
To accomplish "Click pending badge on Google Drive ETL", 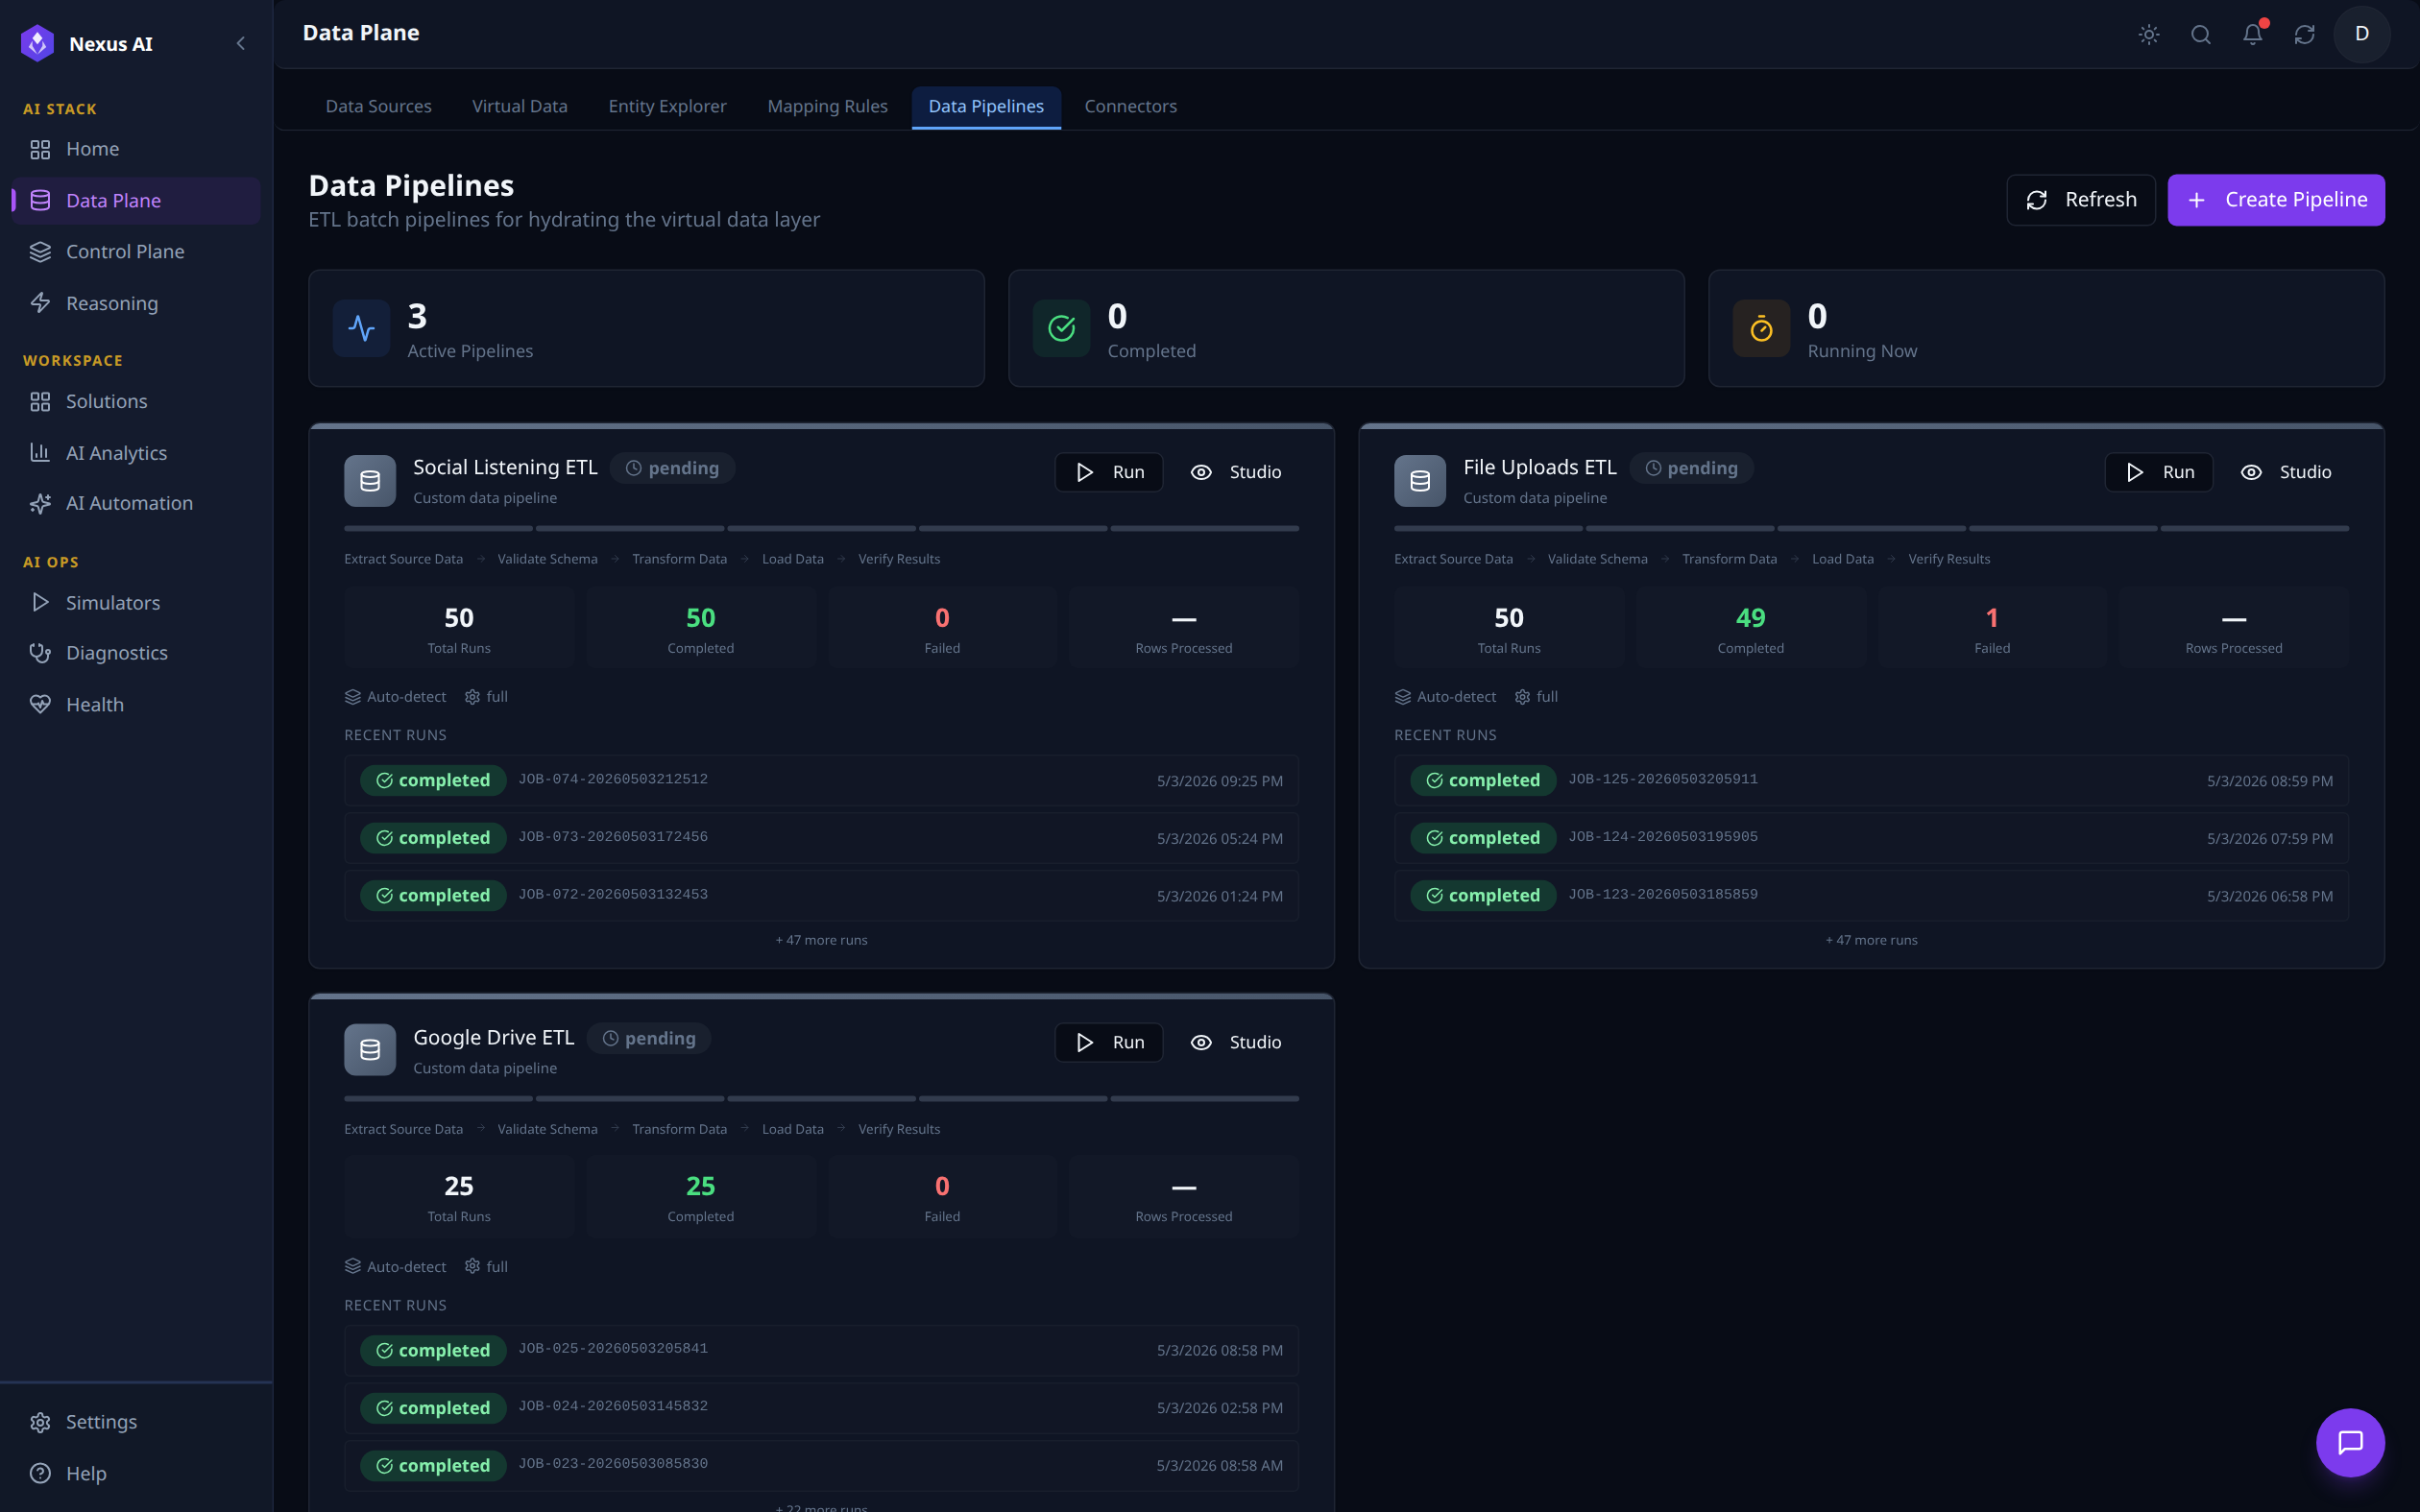I will [x=649, y=1038].
